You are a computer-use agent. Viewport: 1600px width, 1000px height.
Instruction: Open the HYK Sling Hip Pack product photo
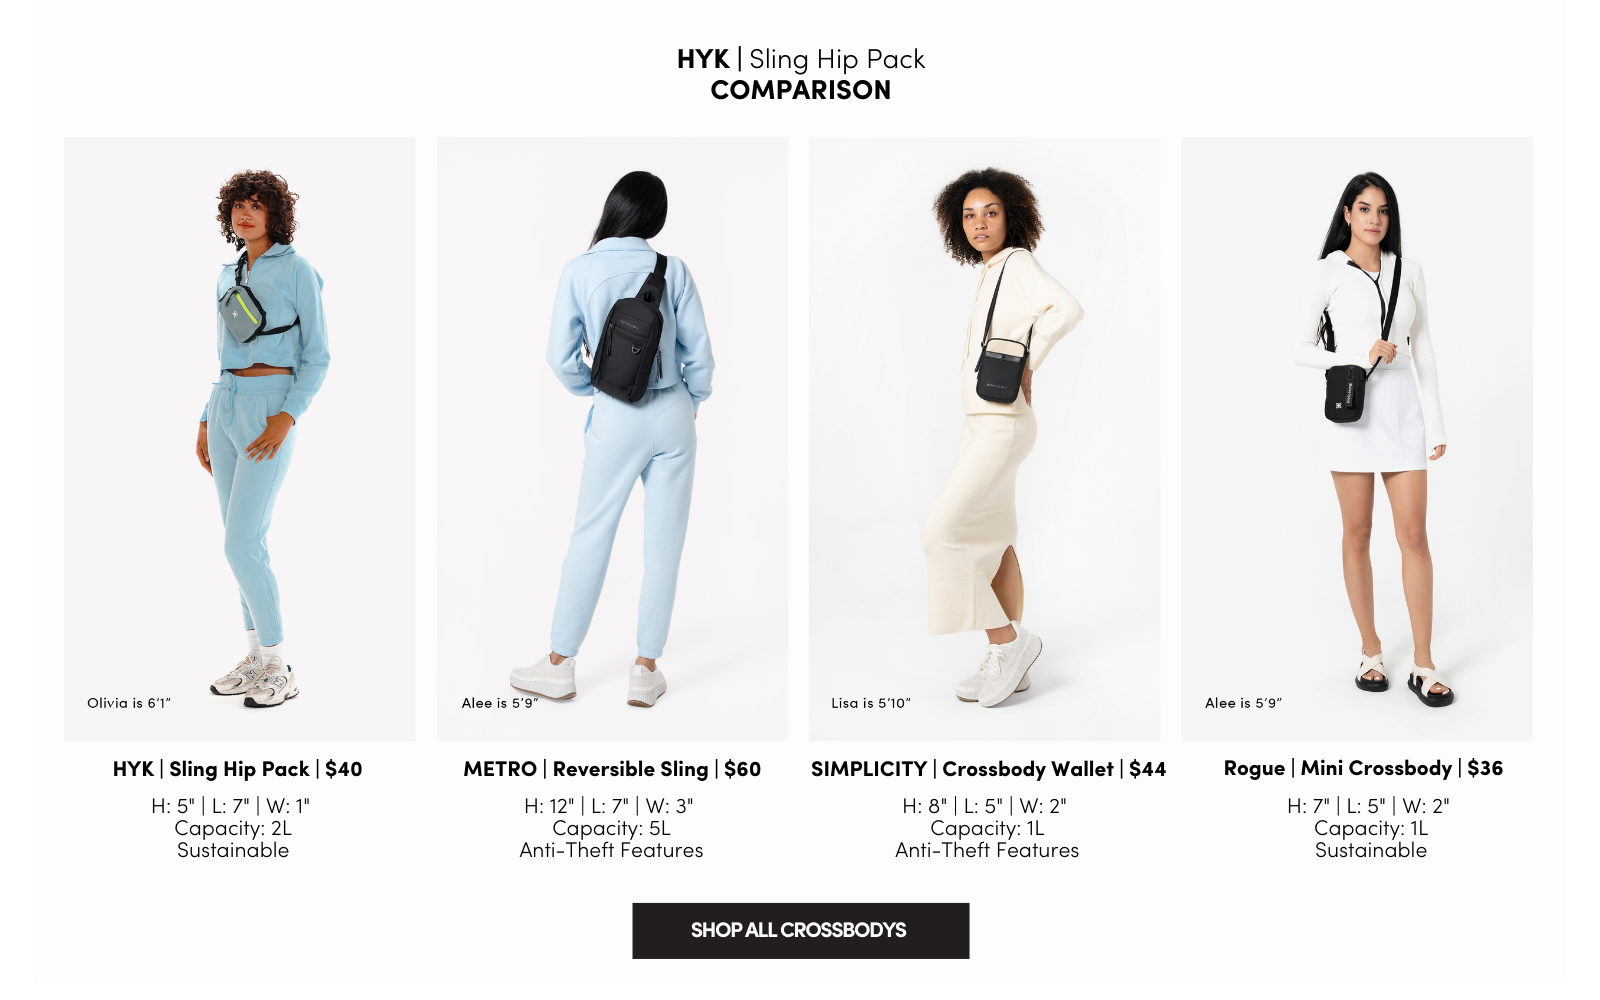point(240,439)
